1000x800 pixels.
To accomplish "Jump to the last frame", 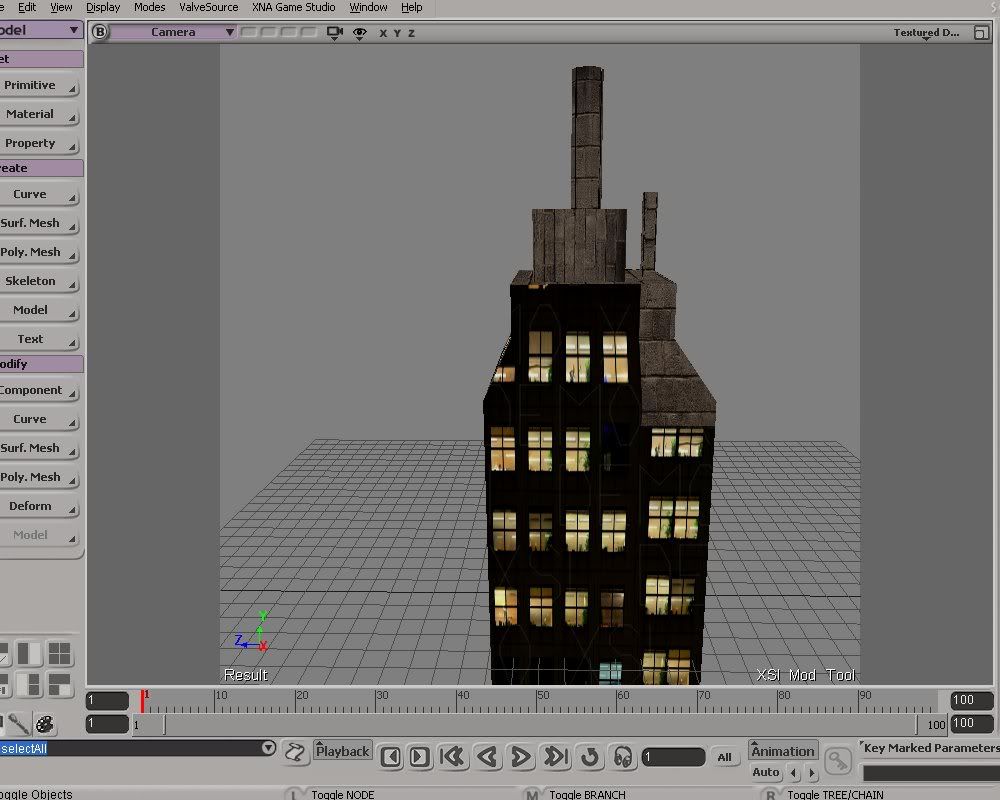I will 555,757.
